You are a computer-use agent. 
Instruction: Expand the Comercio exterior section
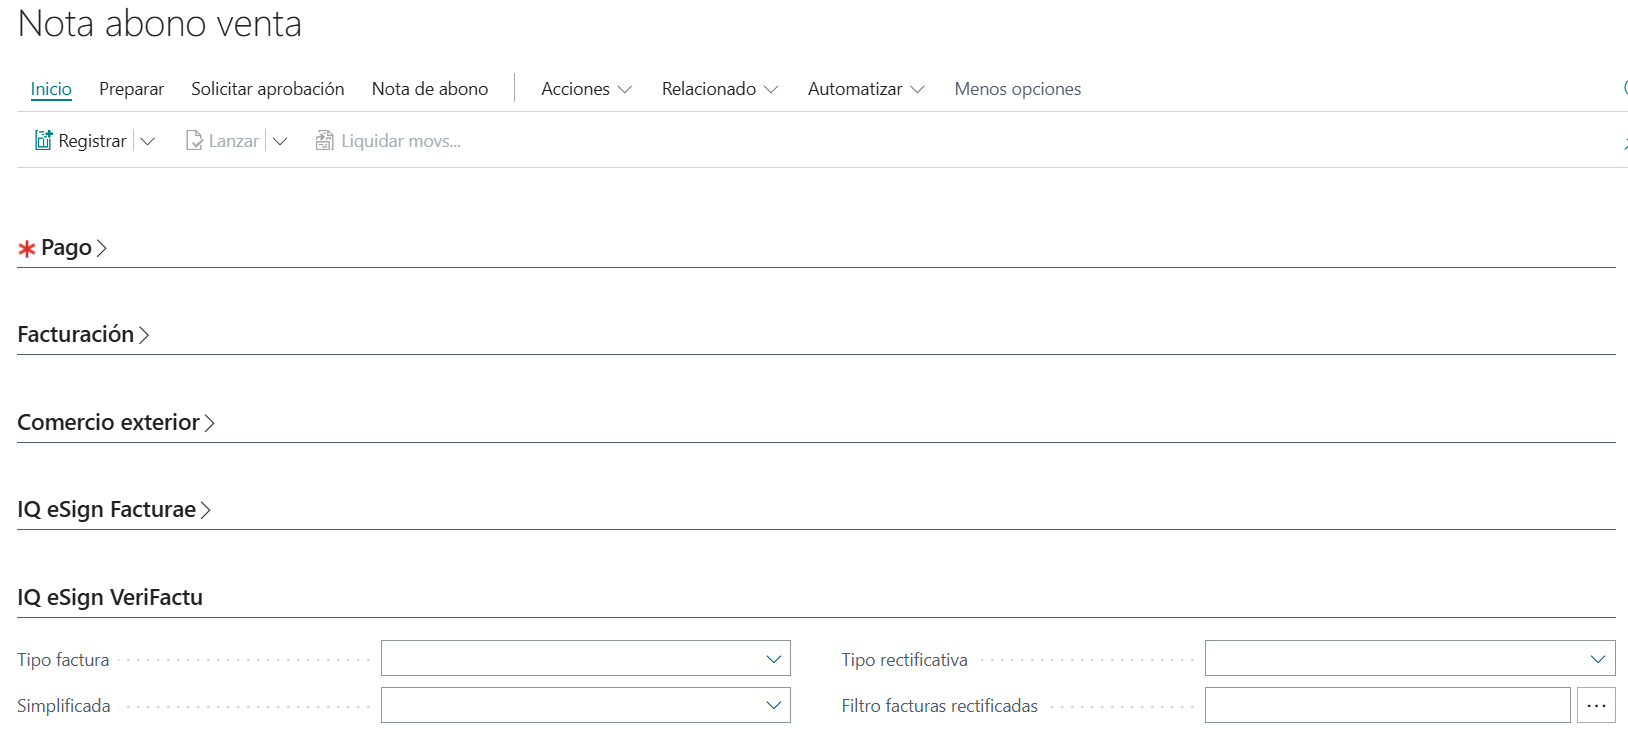click(108, 423)
